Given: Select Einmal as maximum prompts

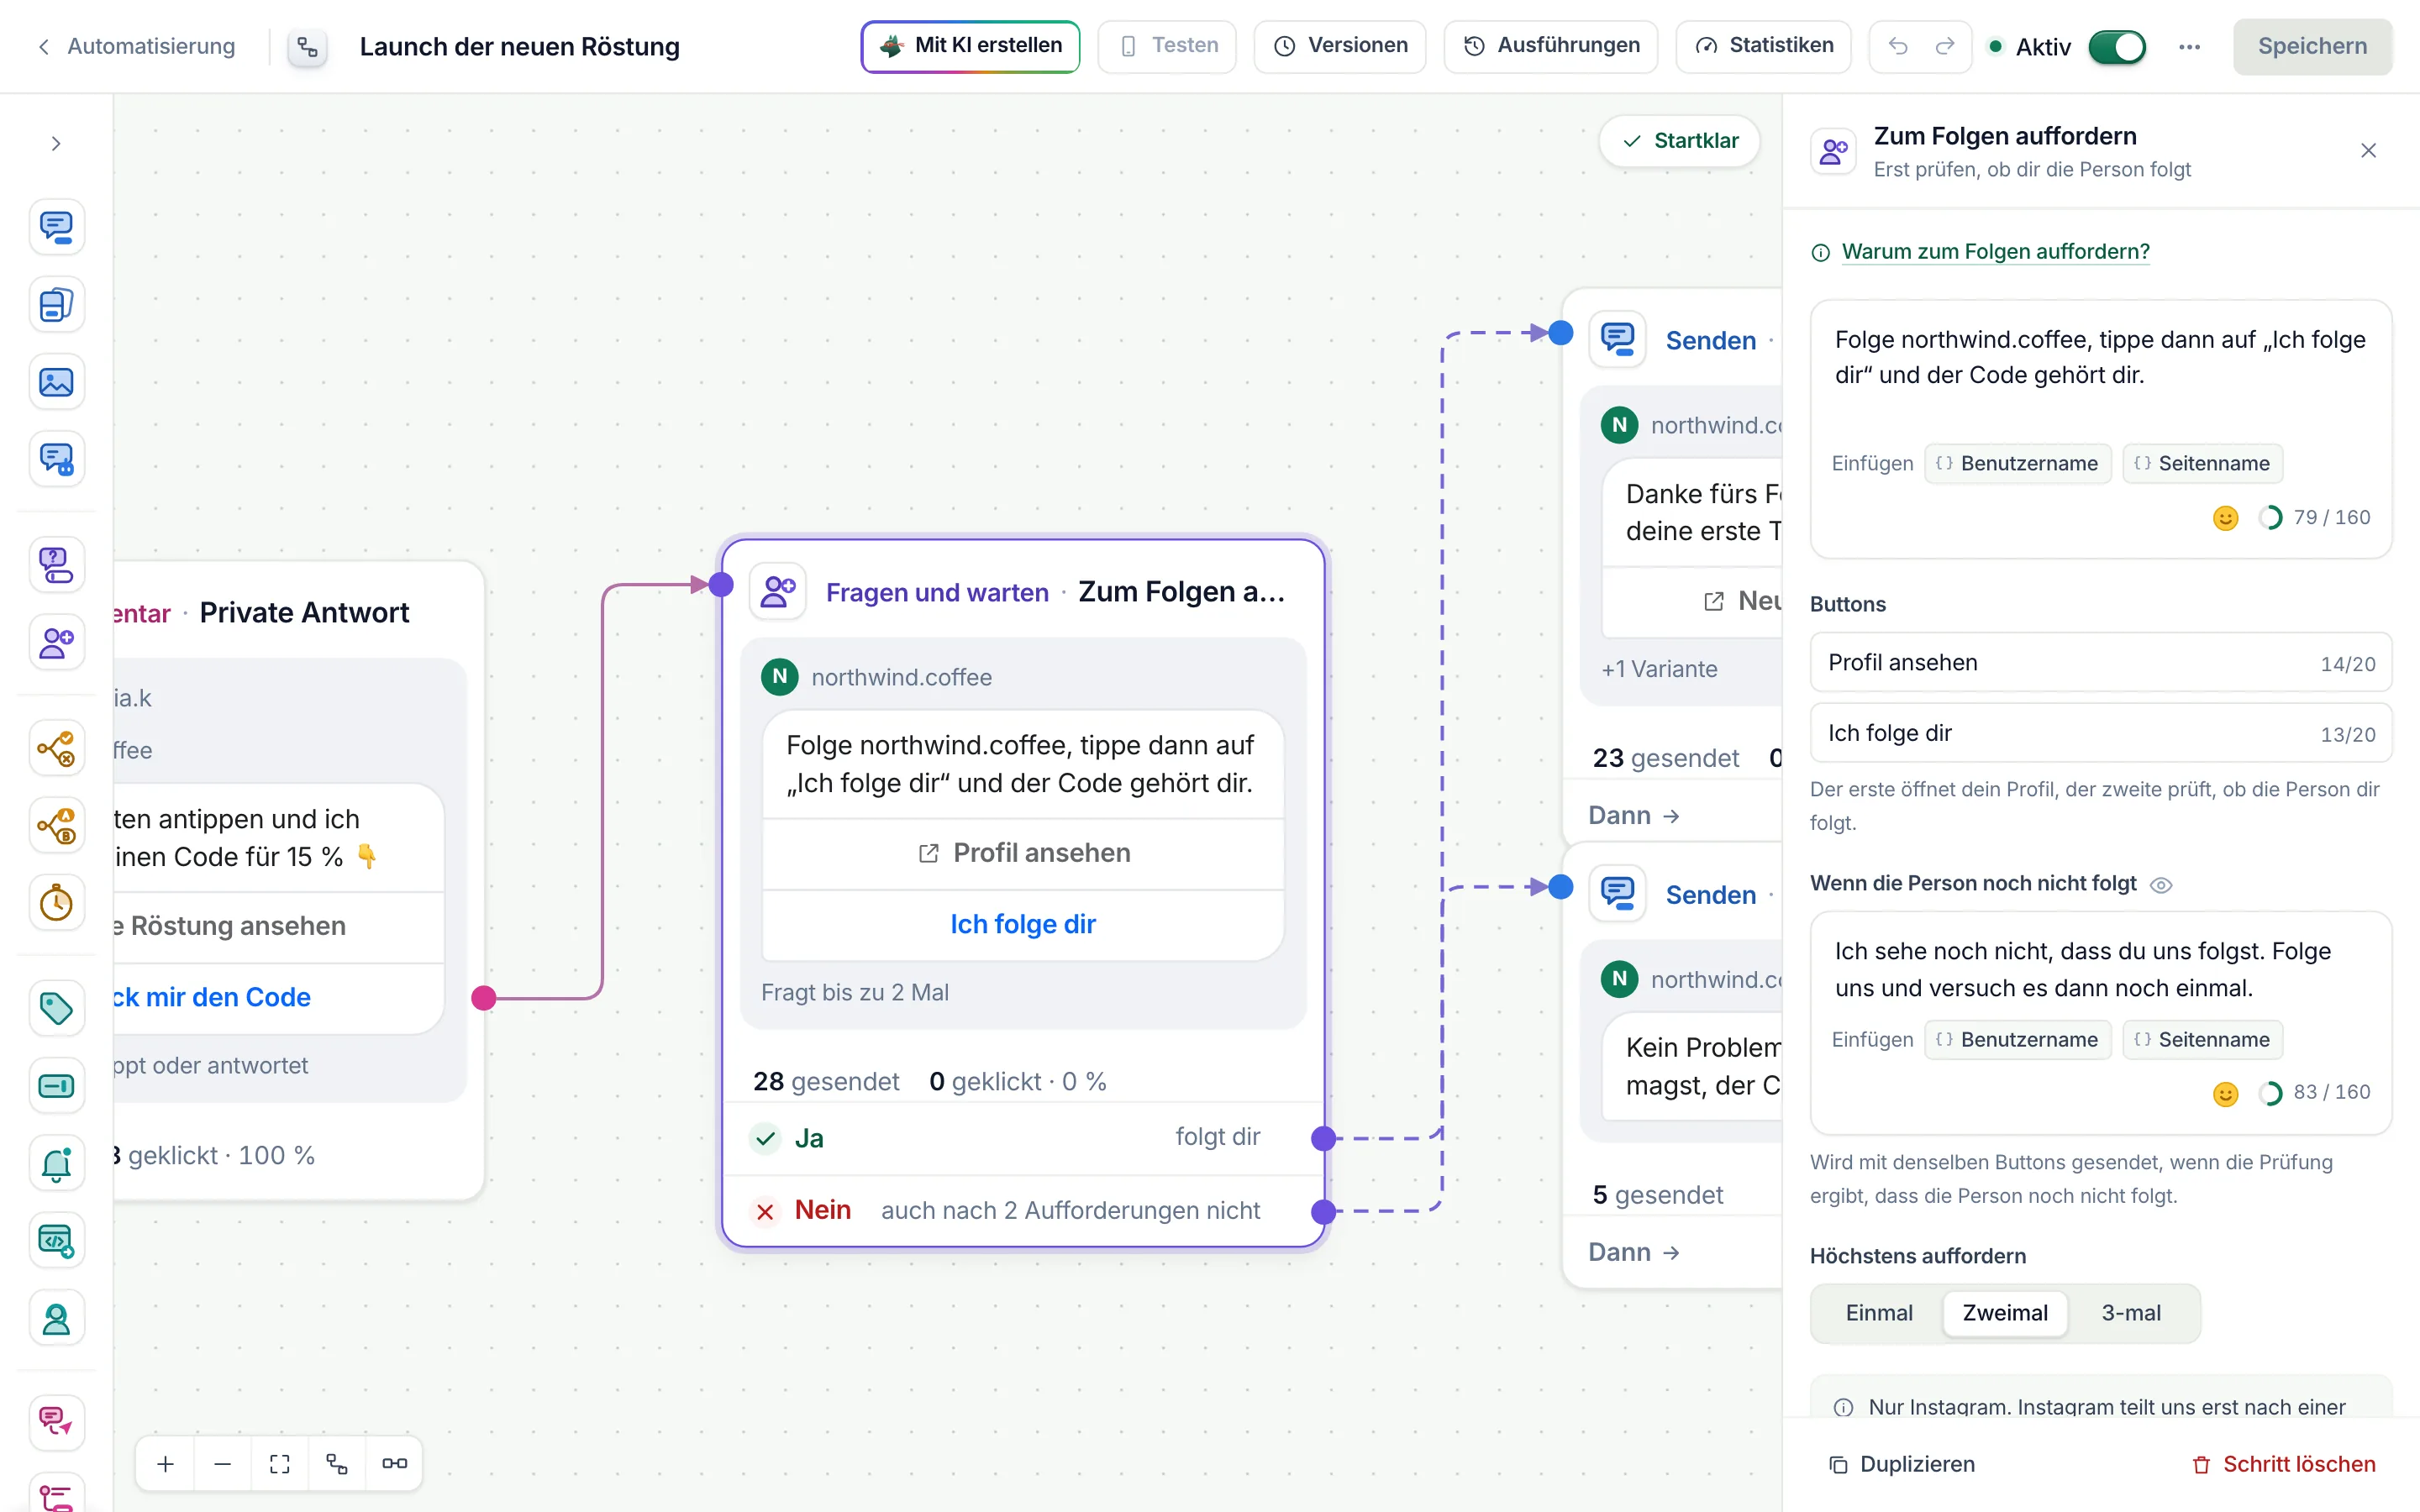Looking at the screenshot, I should point(1879,1313).
